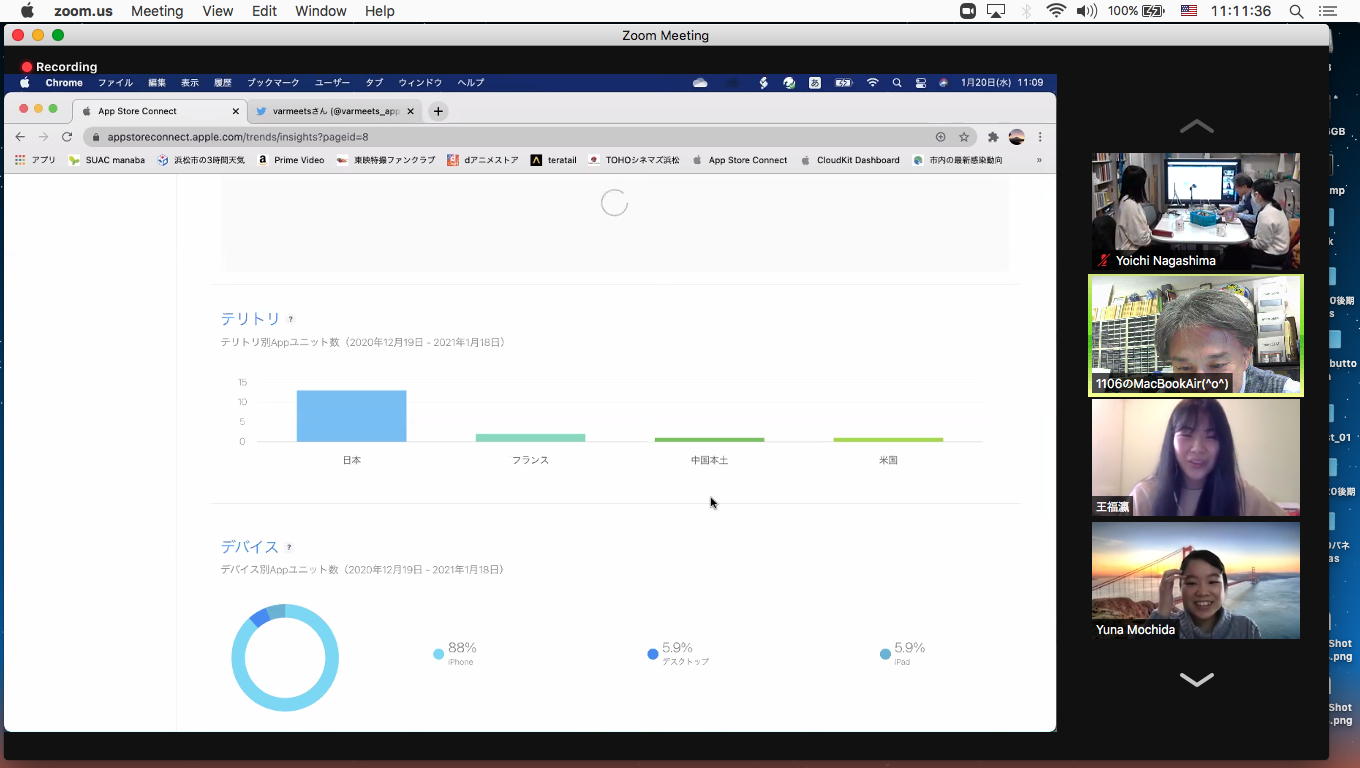The height and width of the screenshot is (768, 1360).
Task: Open the CloudKit Dashboard bookmark
Action: 850,160
